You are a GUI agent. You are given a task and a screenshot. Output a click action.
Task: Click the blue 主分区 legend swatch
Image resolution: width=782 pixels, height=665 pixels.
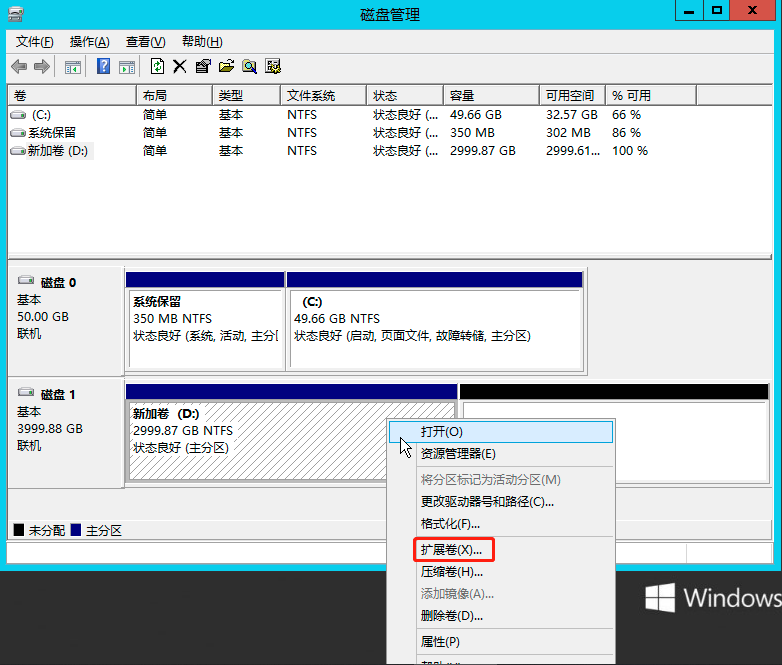[76, 530]
